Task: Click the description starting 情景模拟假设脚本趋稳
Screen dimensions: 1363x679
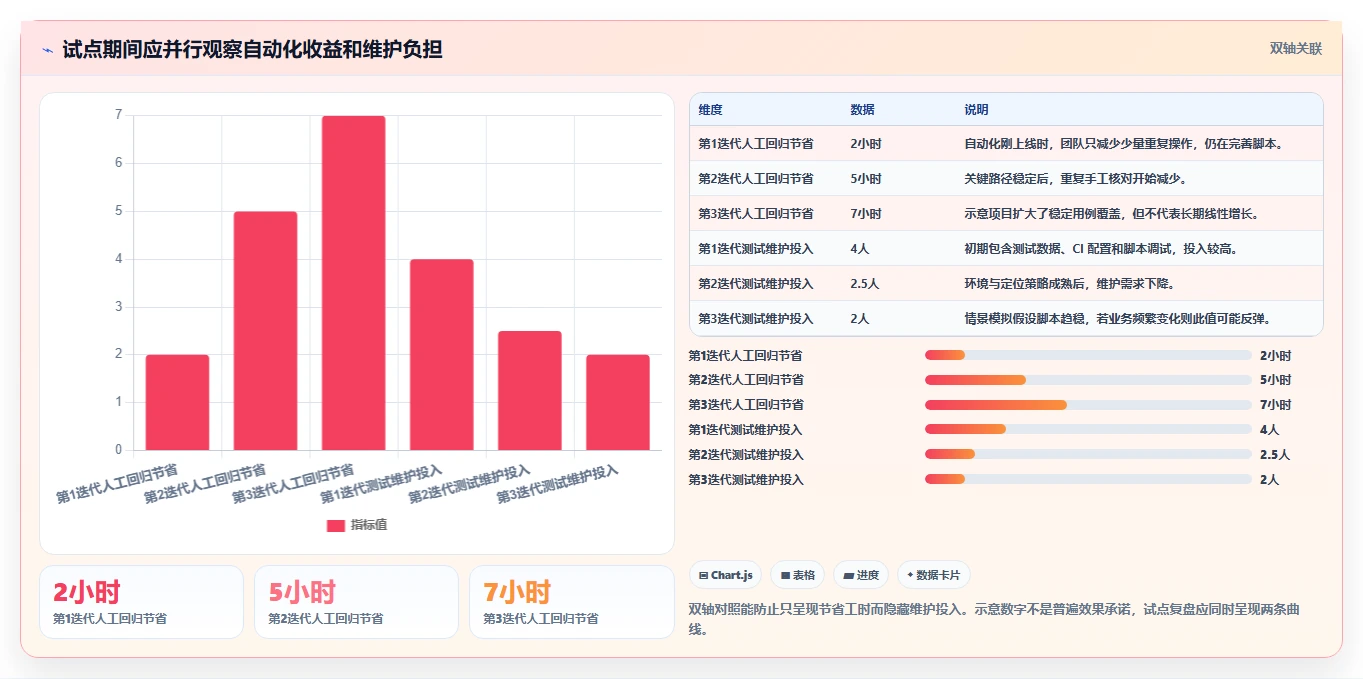Action: point(1117,319)
